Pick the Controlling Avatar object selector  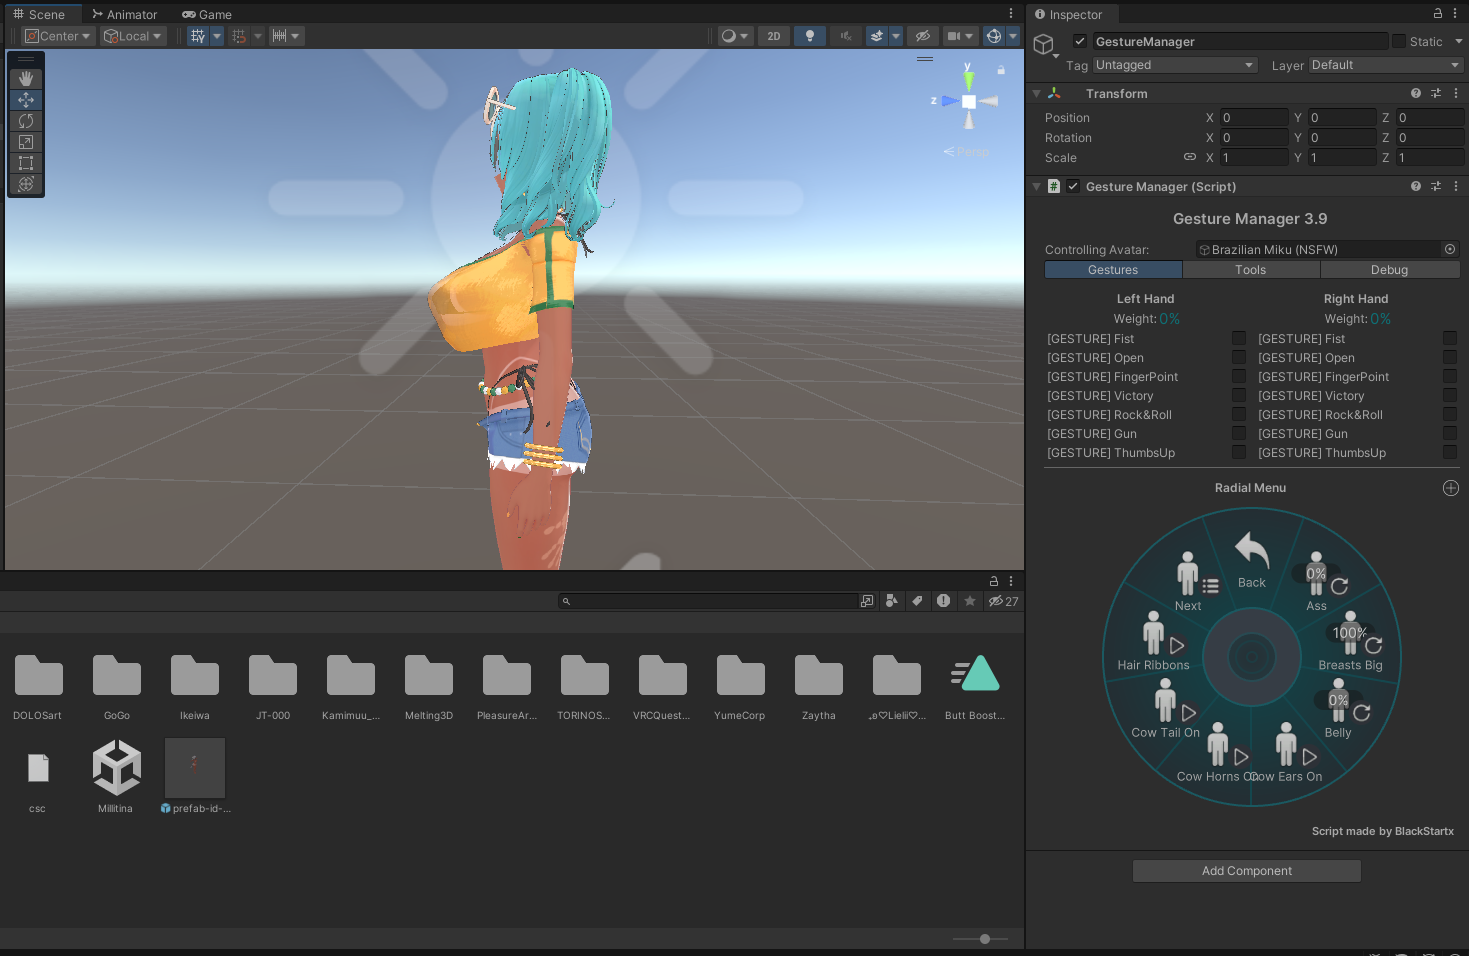[1450, 249]
